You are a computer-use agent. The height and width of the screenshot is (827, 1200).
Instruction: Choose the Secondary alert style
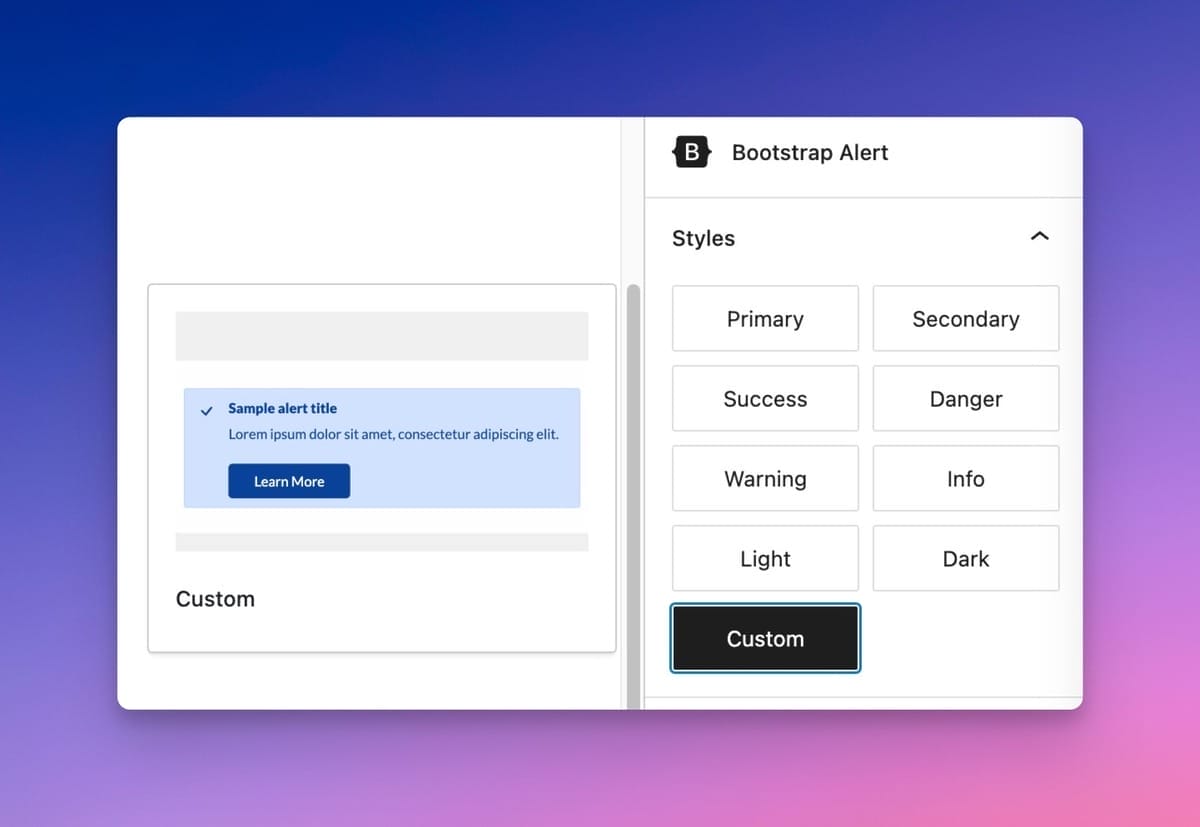[x=965, y=319]
